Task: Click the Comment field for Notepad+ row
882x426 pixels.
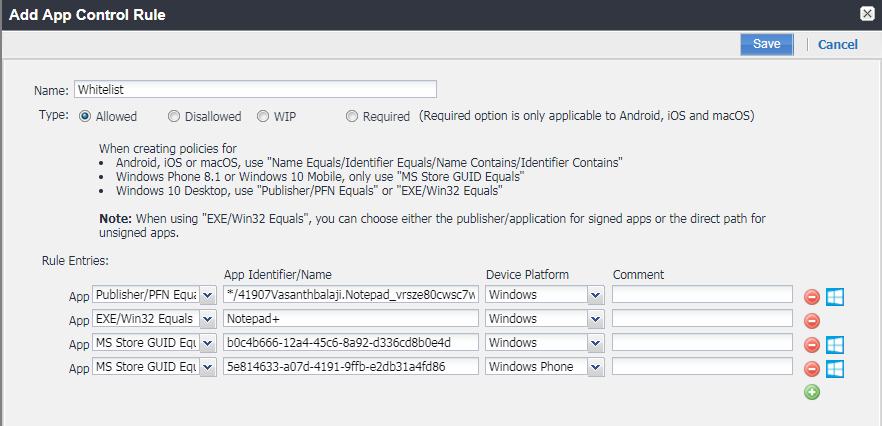Action: [x=702, y=319]
